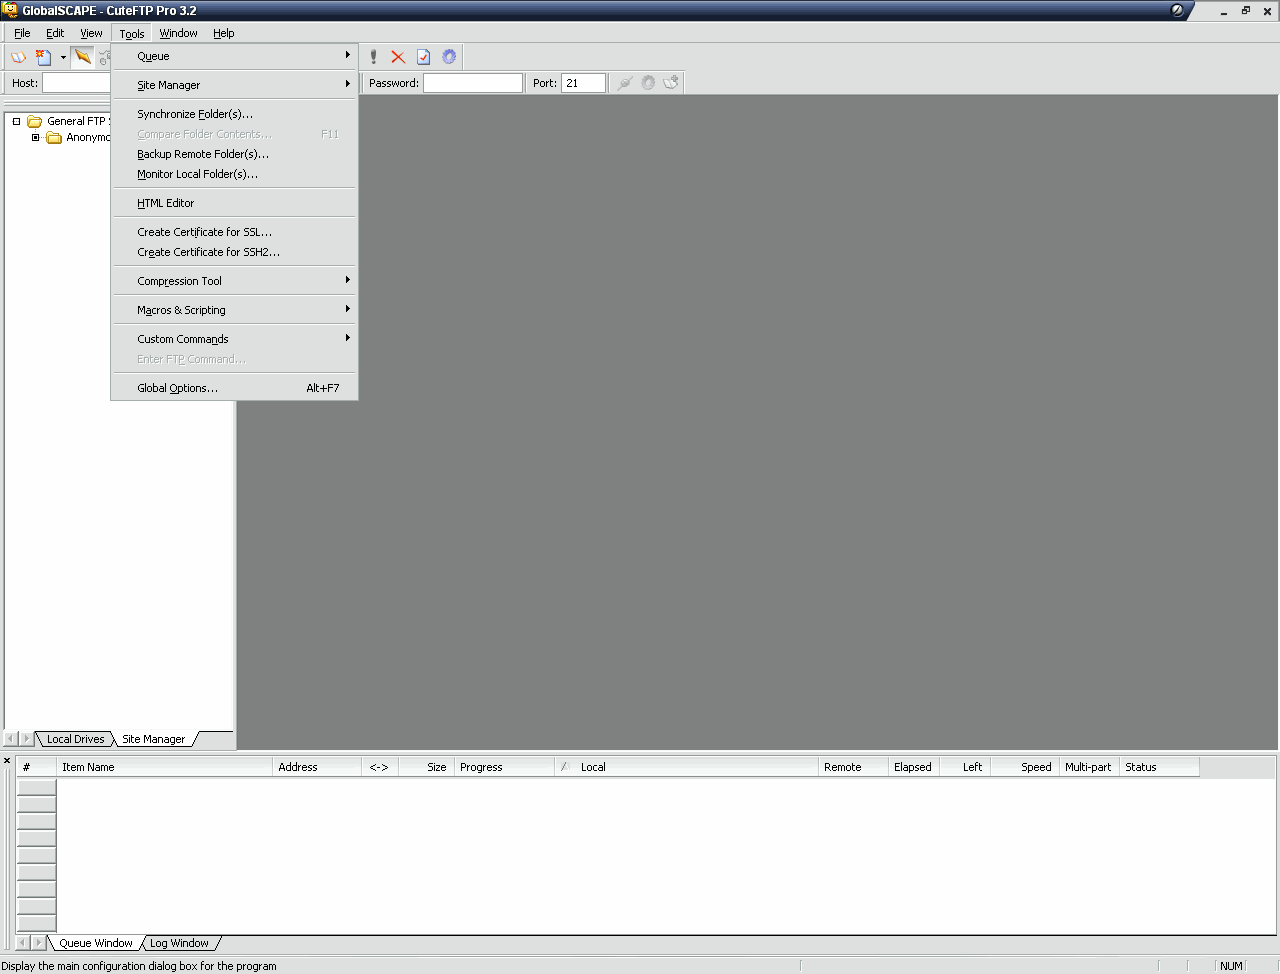Click the Site Manager book icon in toolbar
Viewport: 1280px width, 974px height.
coord(18,57)
